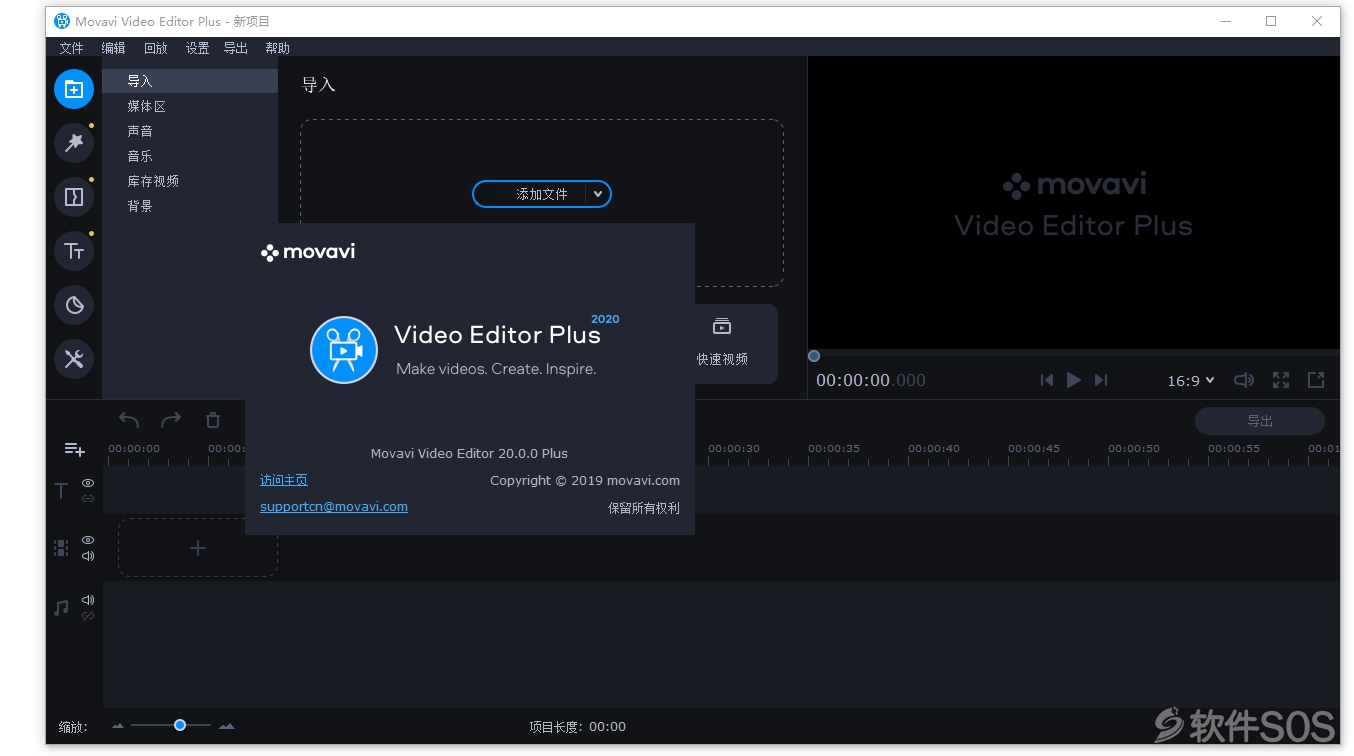Zoom in timeline with large mountains icon

point(227,726)
